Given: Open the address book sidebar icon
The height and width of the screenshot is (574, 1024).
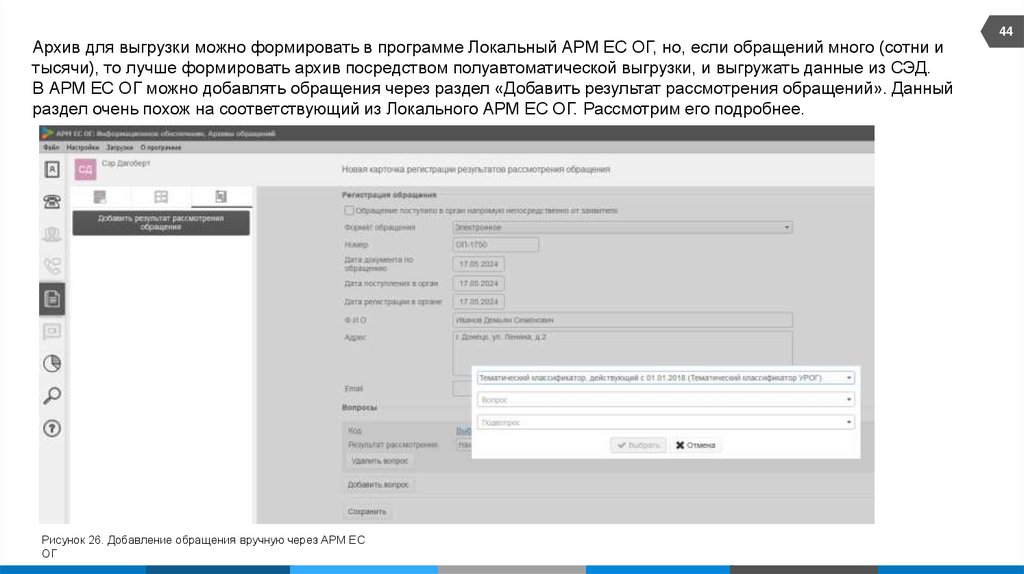Looking at the screenshot, I should point(52,170).
